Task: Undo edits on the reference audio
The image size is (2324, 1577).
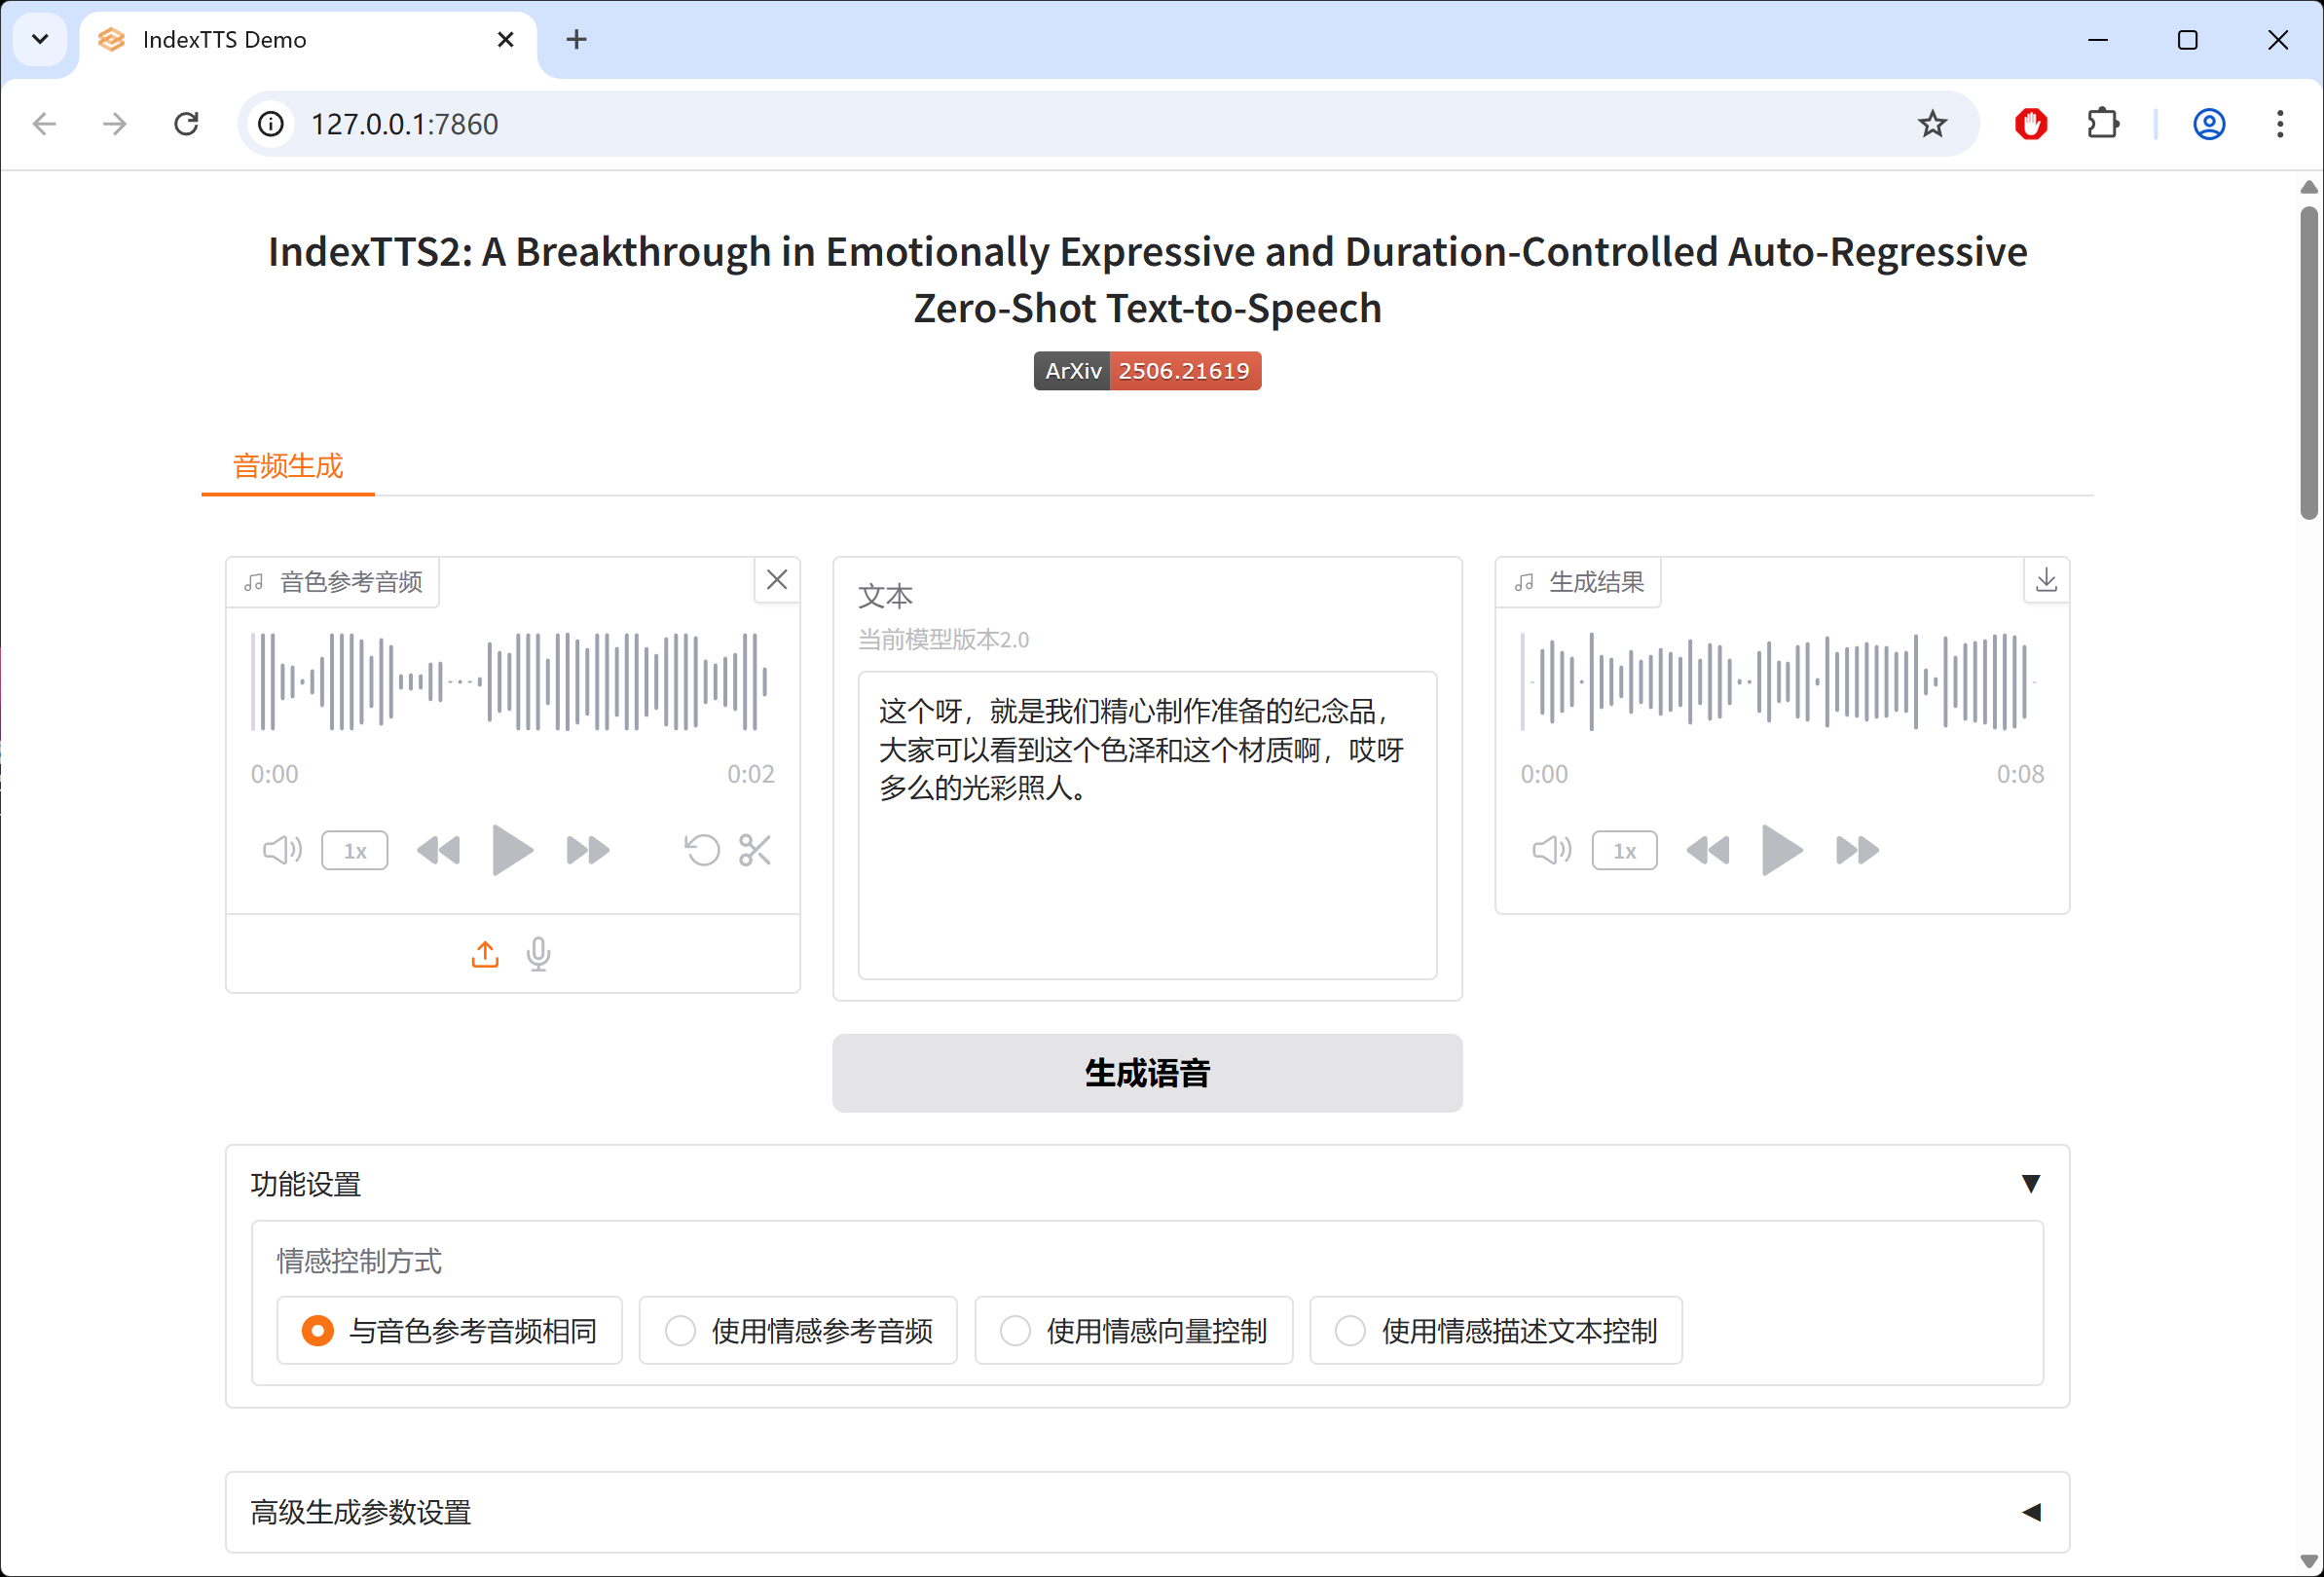Action: [702, 850]
